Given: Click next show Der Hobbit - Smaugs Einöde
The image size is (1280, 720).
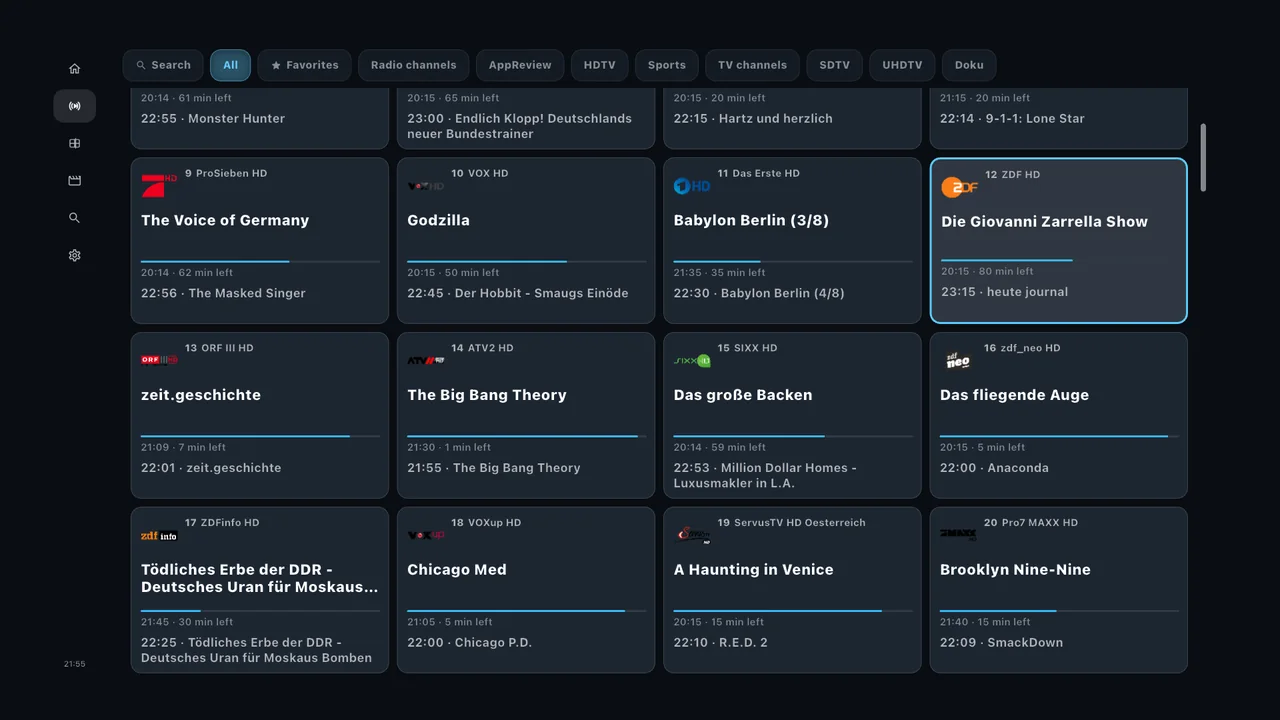Looking at the screenshot, I should (x=518, y=293).
